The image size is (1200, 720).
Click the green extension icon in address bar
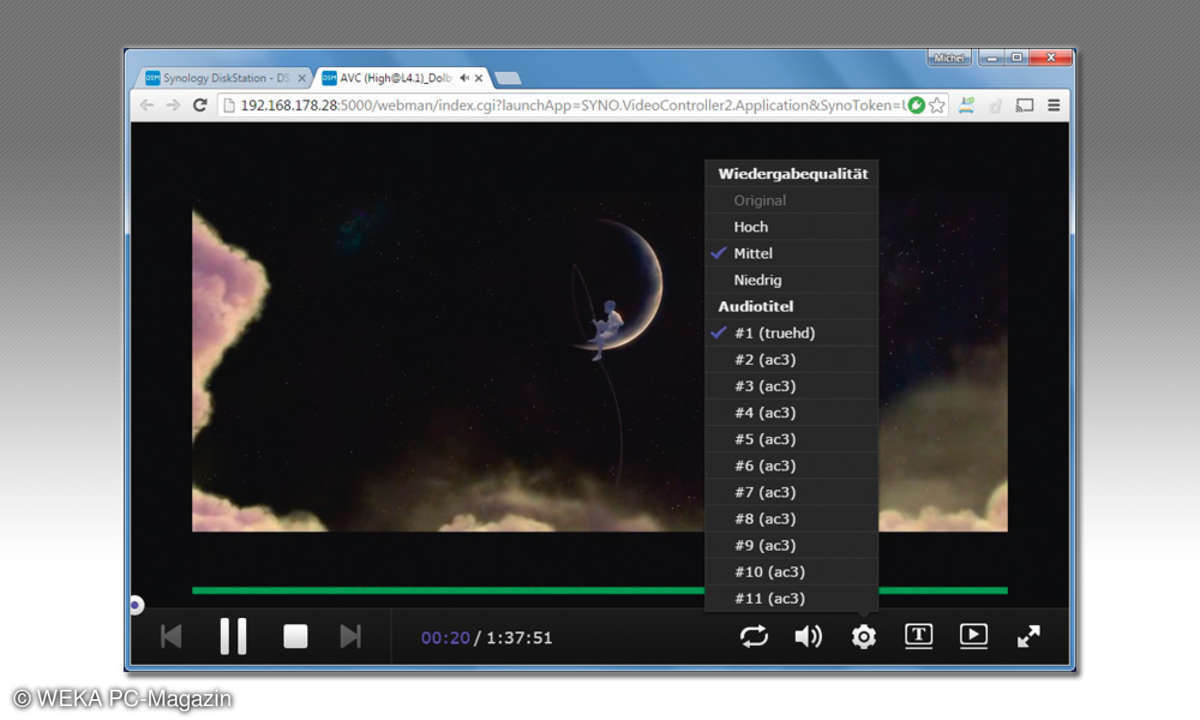coord(915,105)
